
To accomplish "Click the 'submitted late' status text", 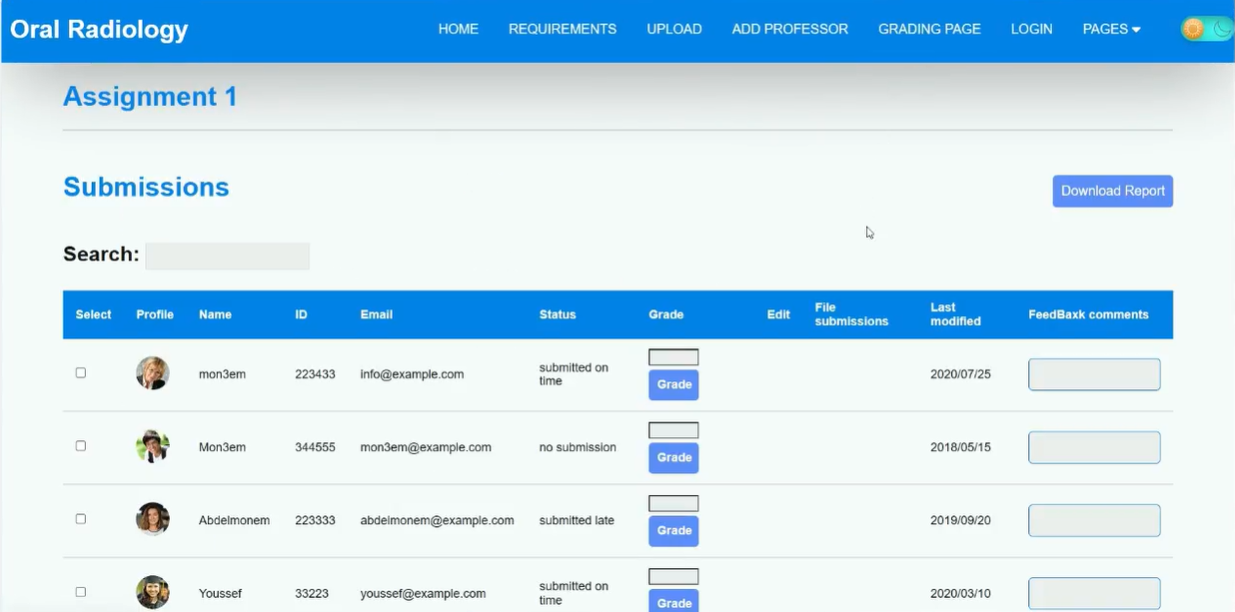I will [576, 520].
